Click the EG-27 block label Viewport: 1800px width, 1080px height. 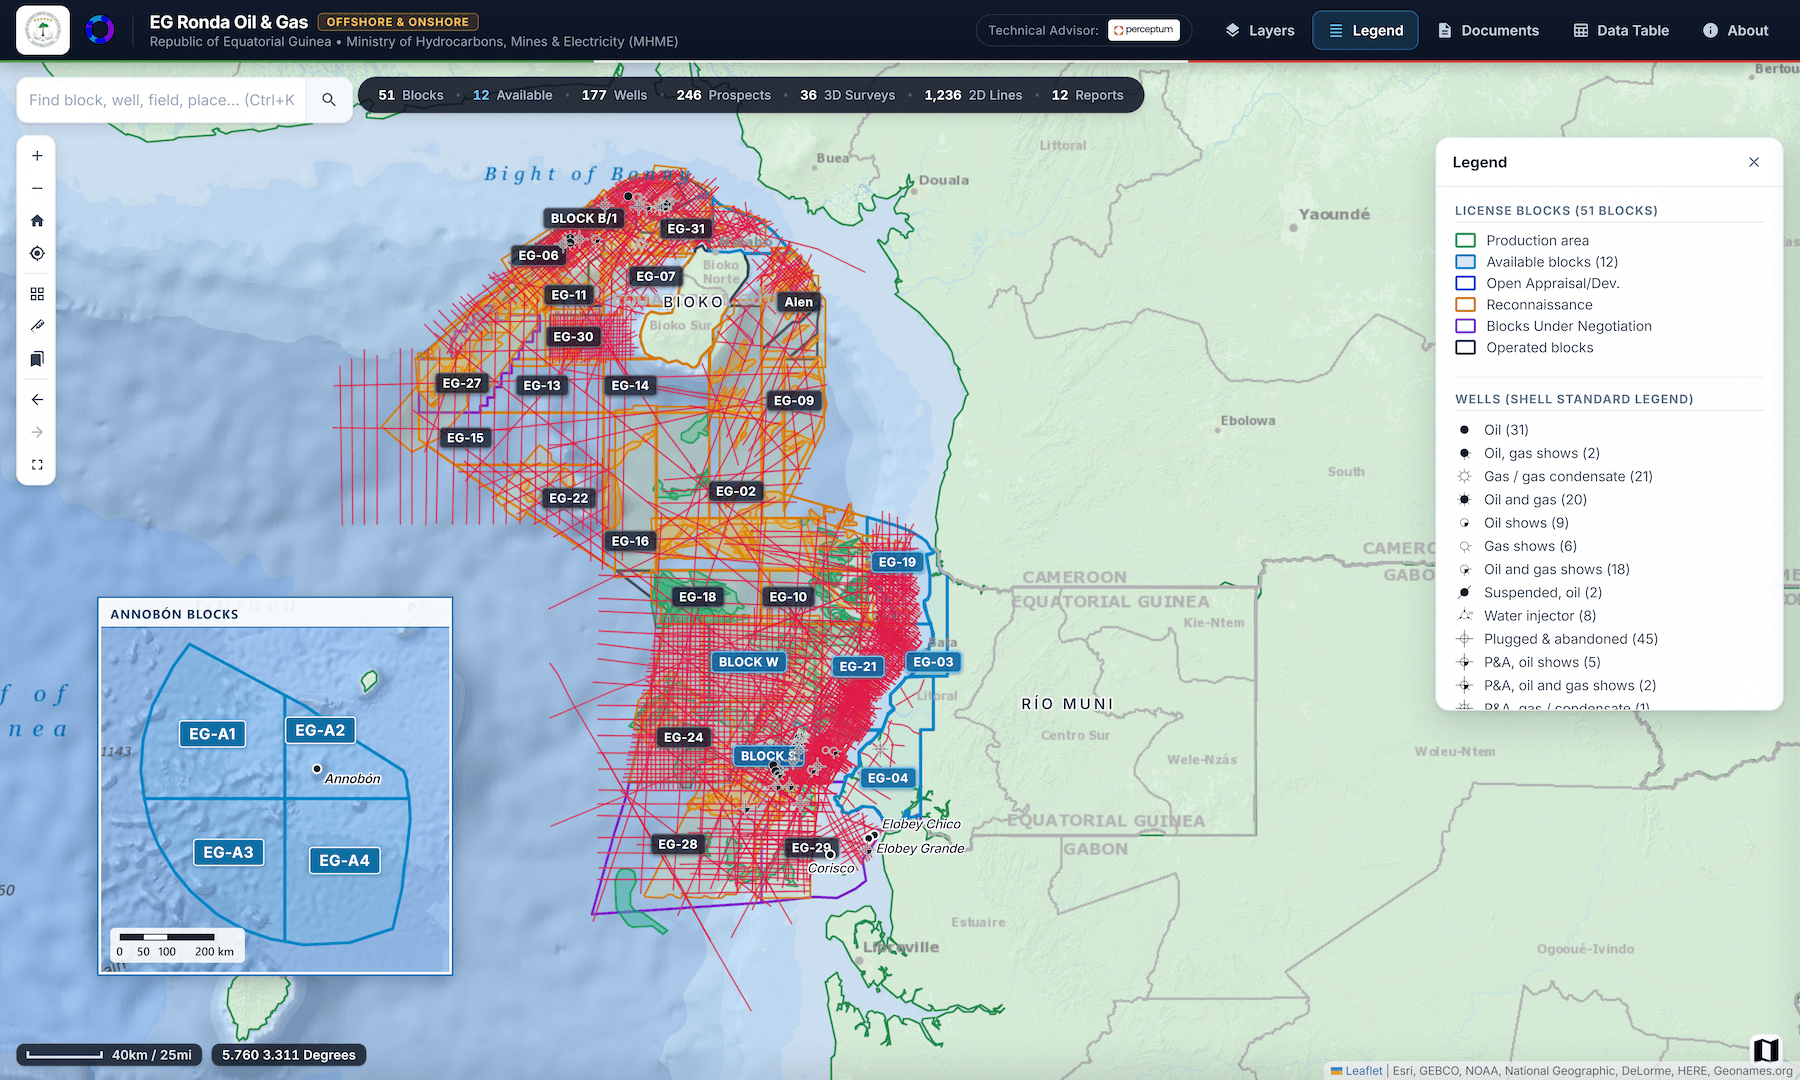[x=462, y=383]
